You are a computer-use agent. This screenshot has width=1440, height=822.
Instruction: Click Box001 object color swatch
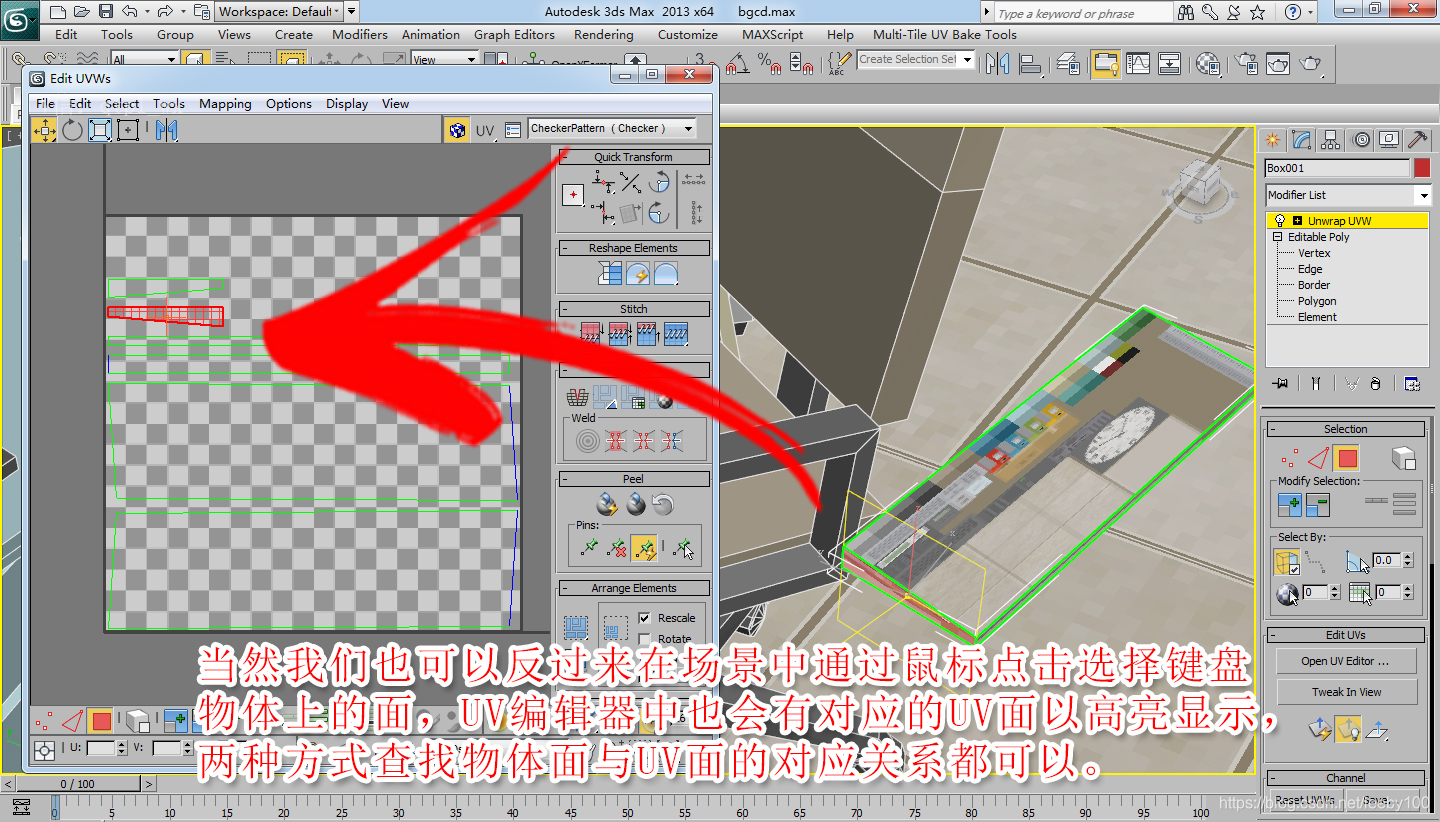pos(1422,168)
